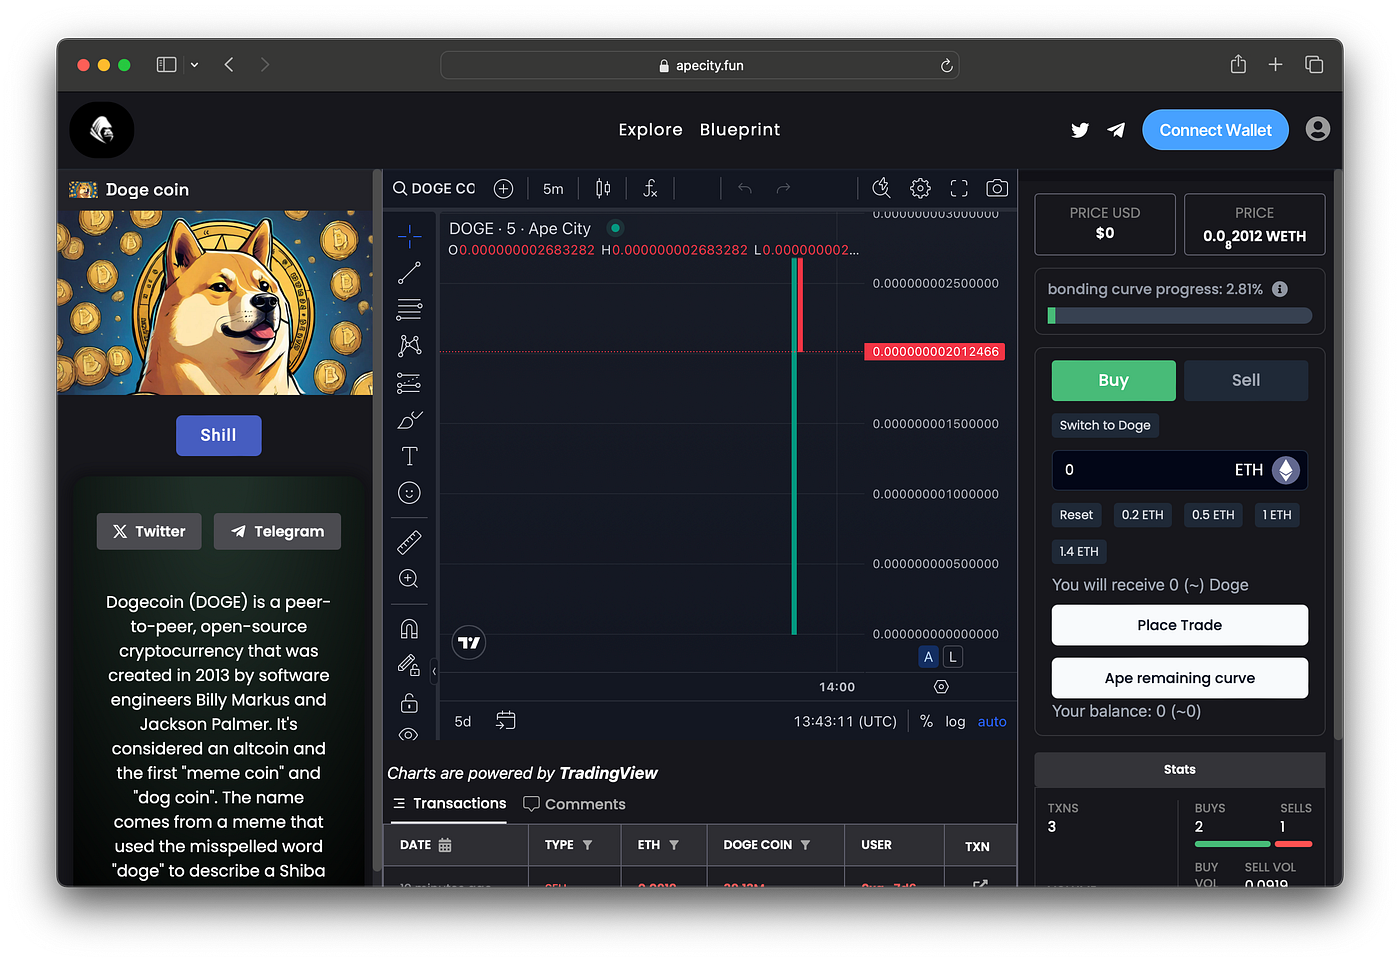Click Switch to Doge

tap(1105, 425)
